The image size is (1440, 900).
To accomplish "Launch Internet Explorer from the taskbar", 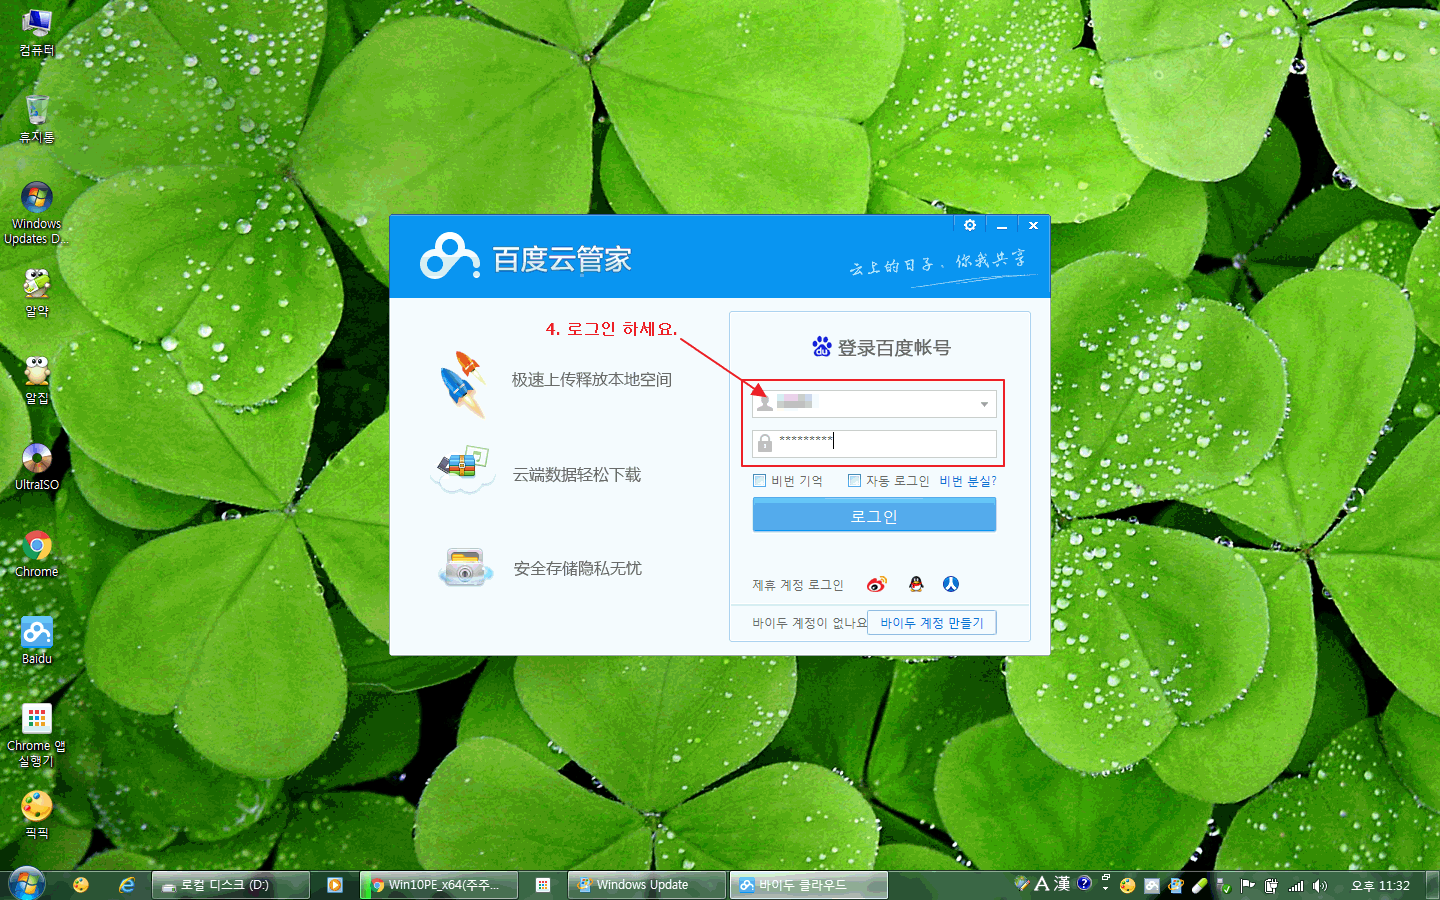I will pyautogui.click(x=127, y=885).
